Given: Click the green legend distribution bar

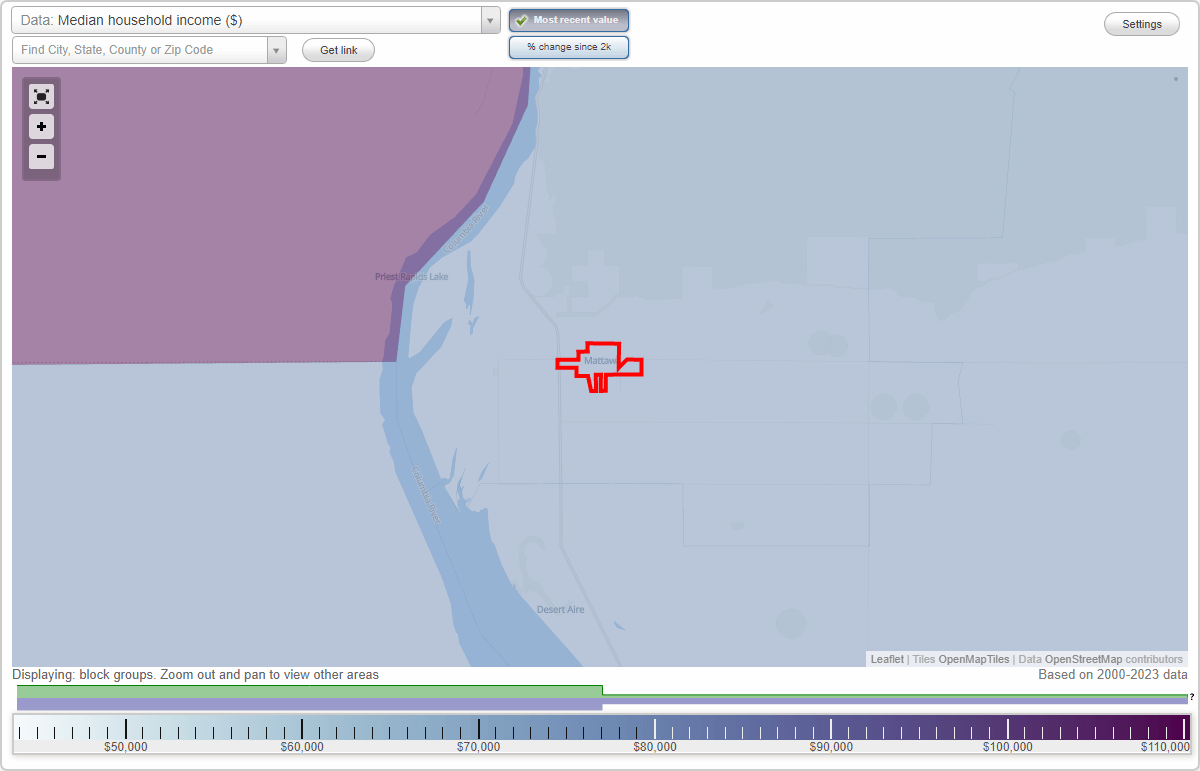Looking at the screenshot, I should pyautogui.click(x=300, y=691).
